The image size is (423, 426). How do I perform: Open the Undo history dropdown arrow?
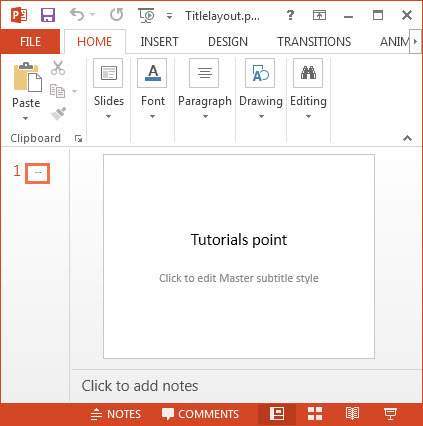92,15
